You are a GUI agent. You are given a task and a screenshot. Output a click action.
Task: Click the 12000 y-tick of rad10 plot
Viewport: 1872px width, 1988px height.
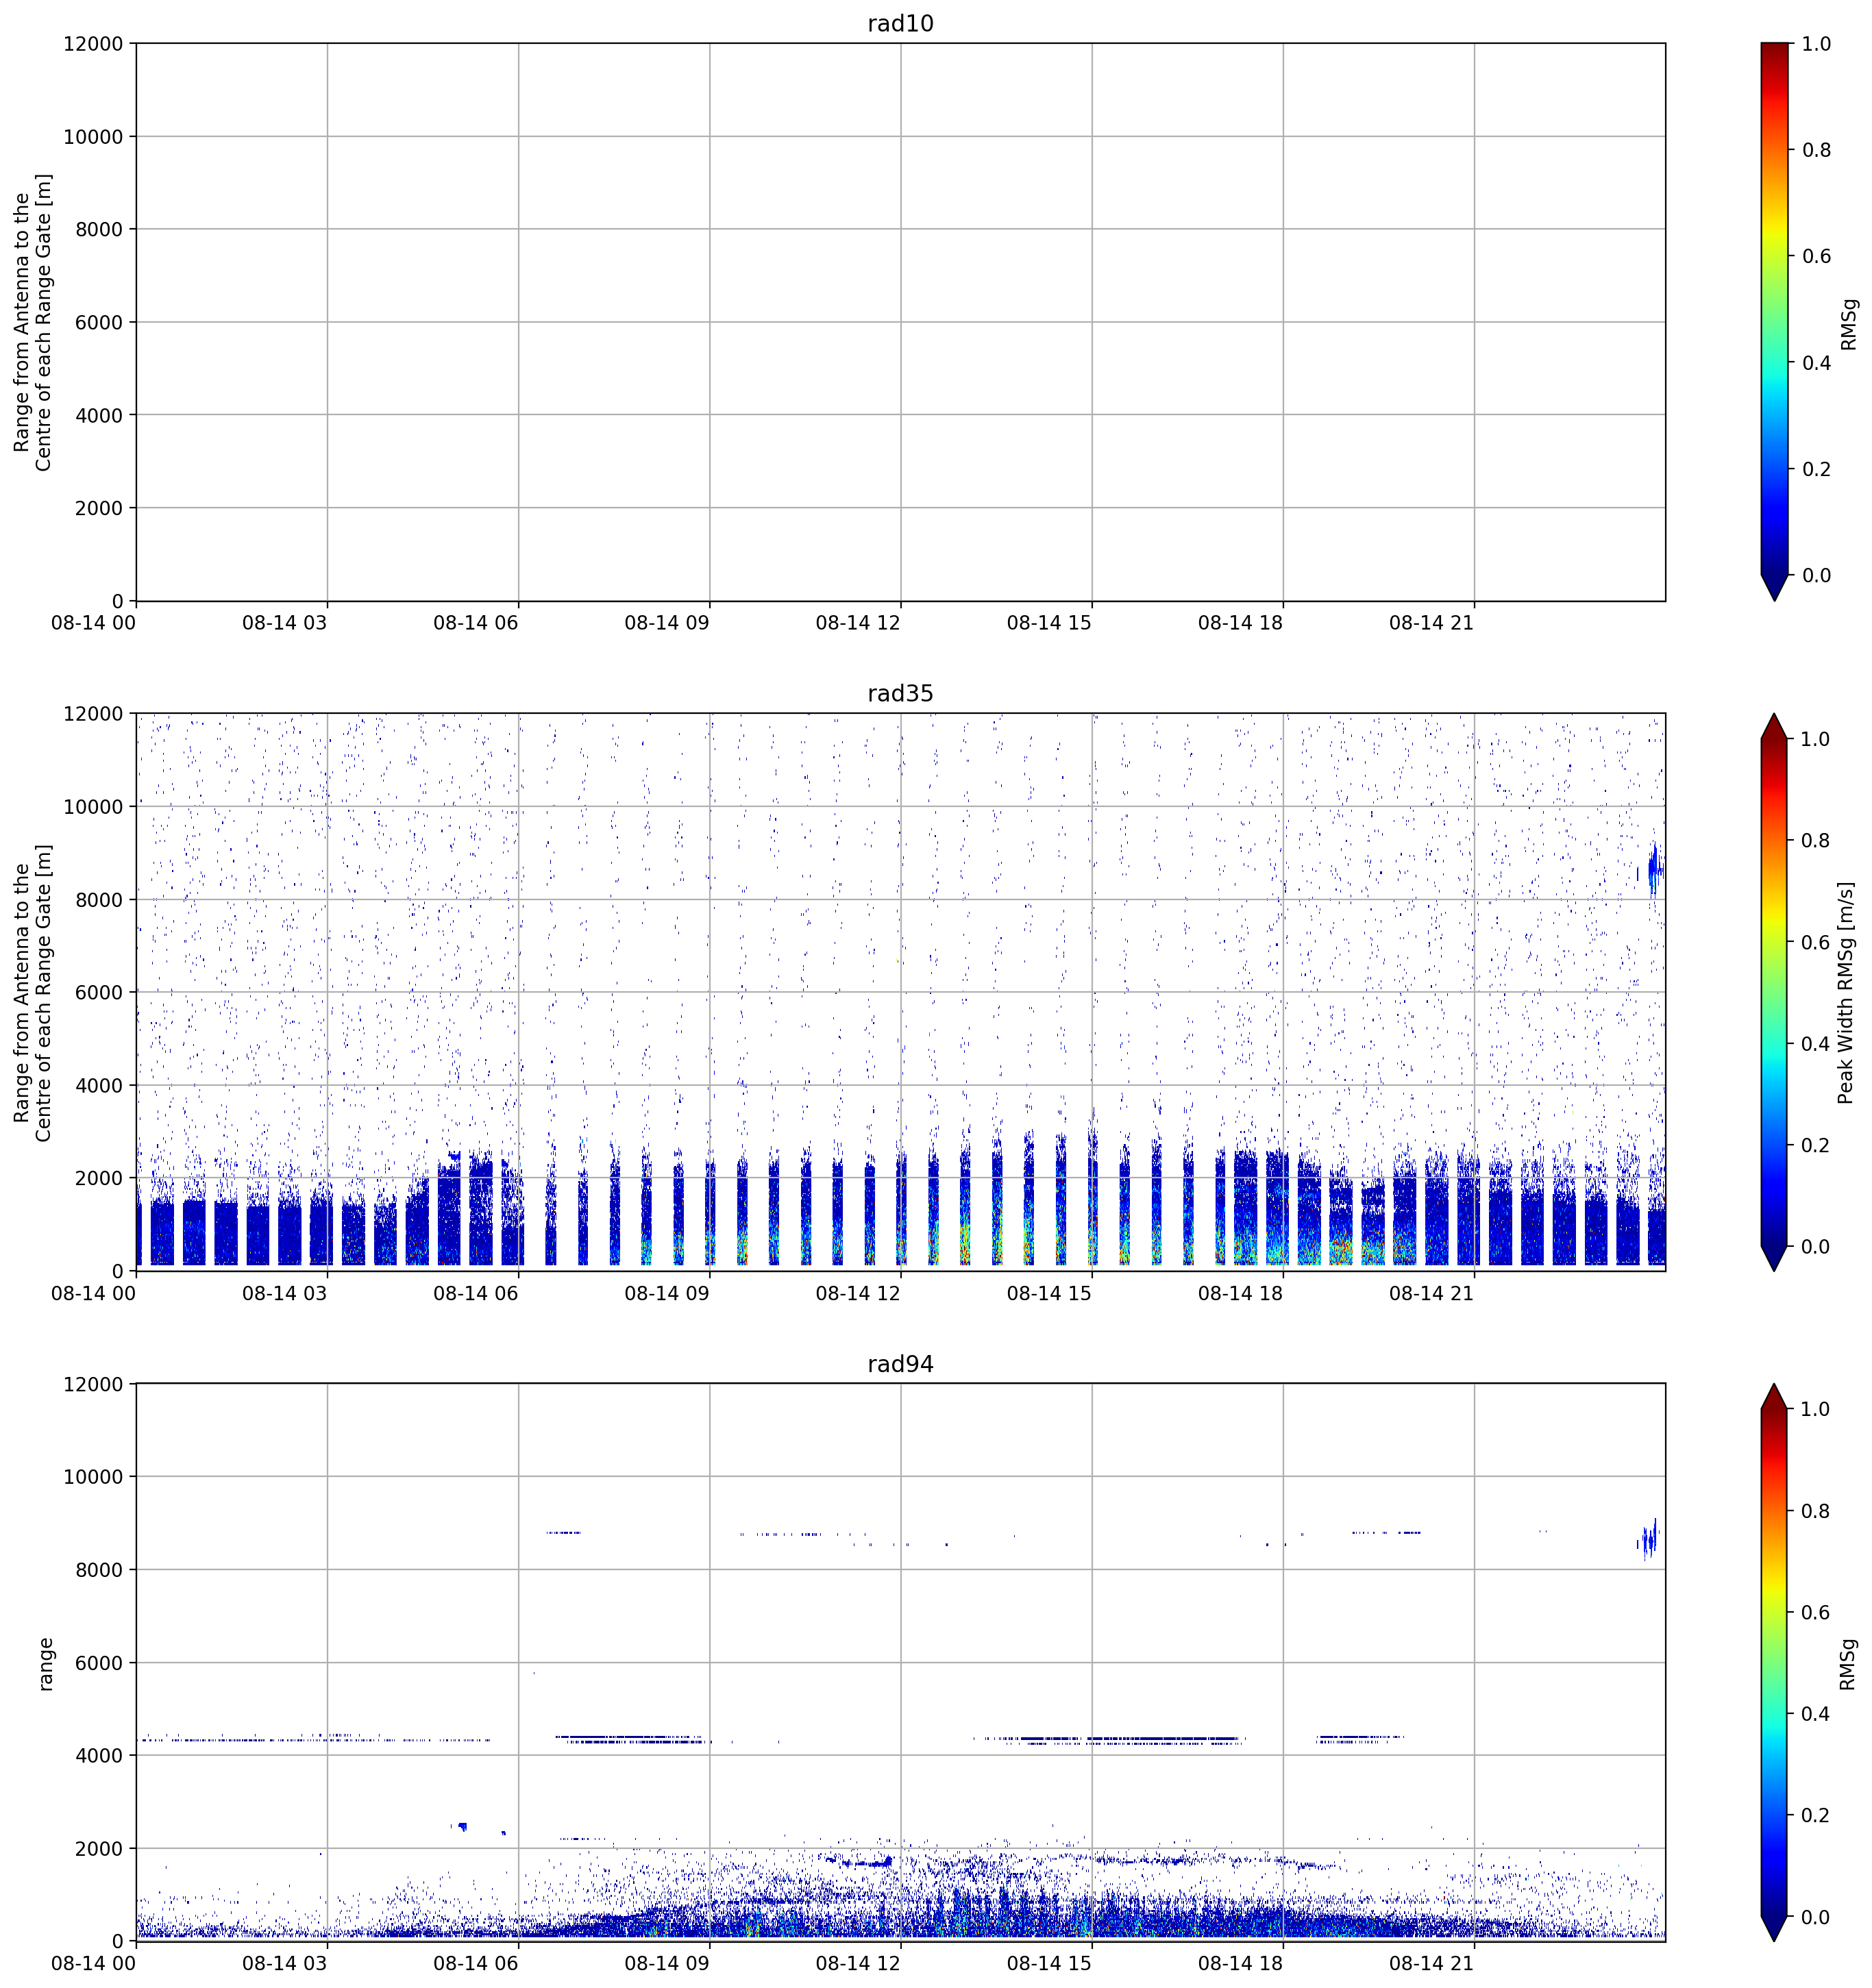click(x=93, y=44)
